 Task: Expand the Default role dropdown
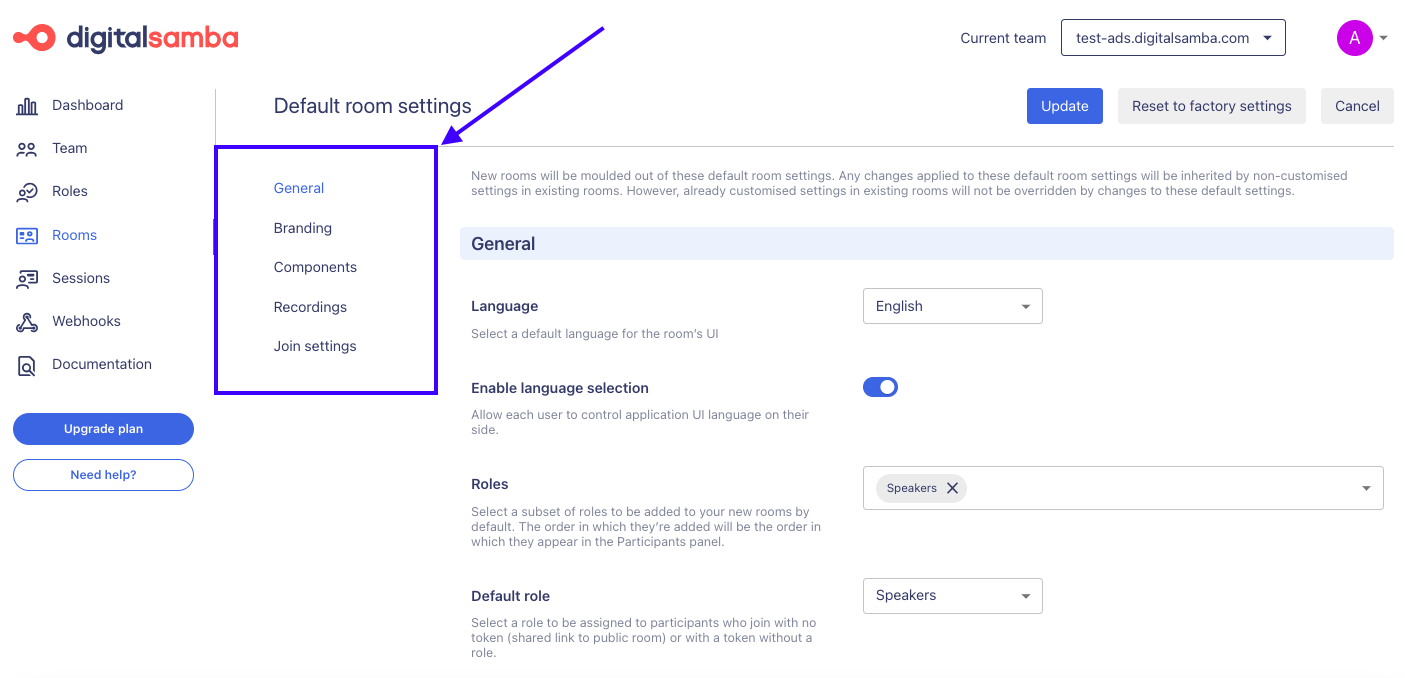click(952, 595)
